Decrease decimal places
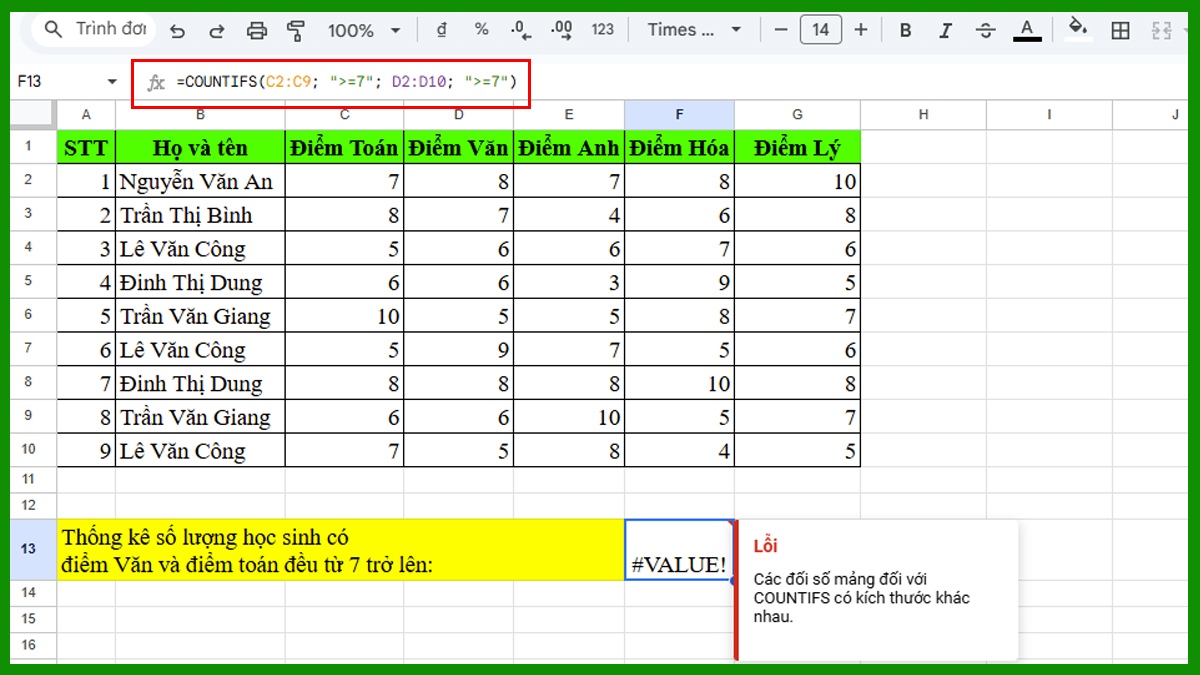Viewport: 1200px width, 675px height. [519, 30]
